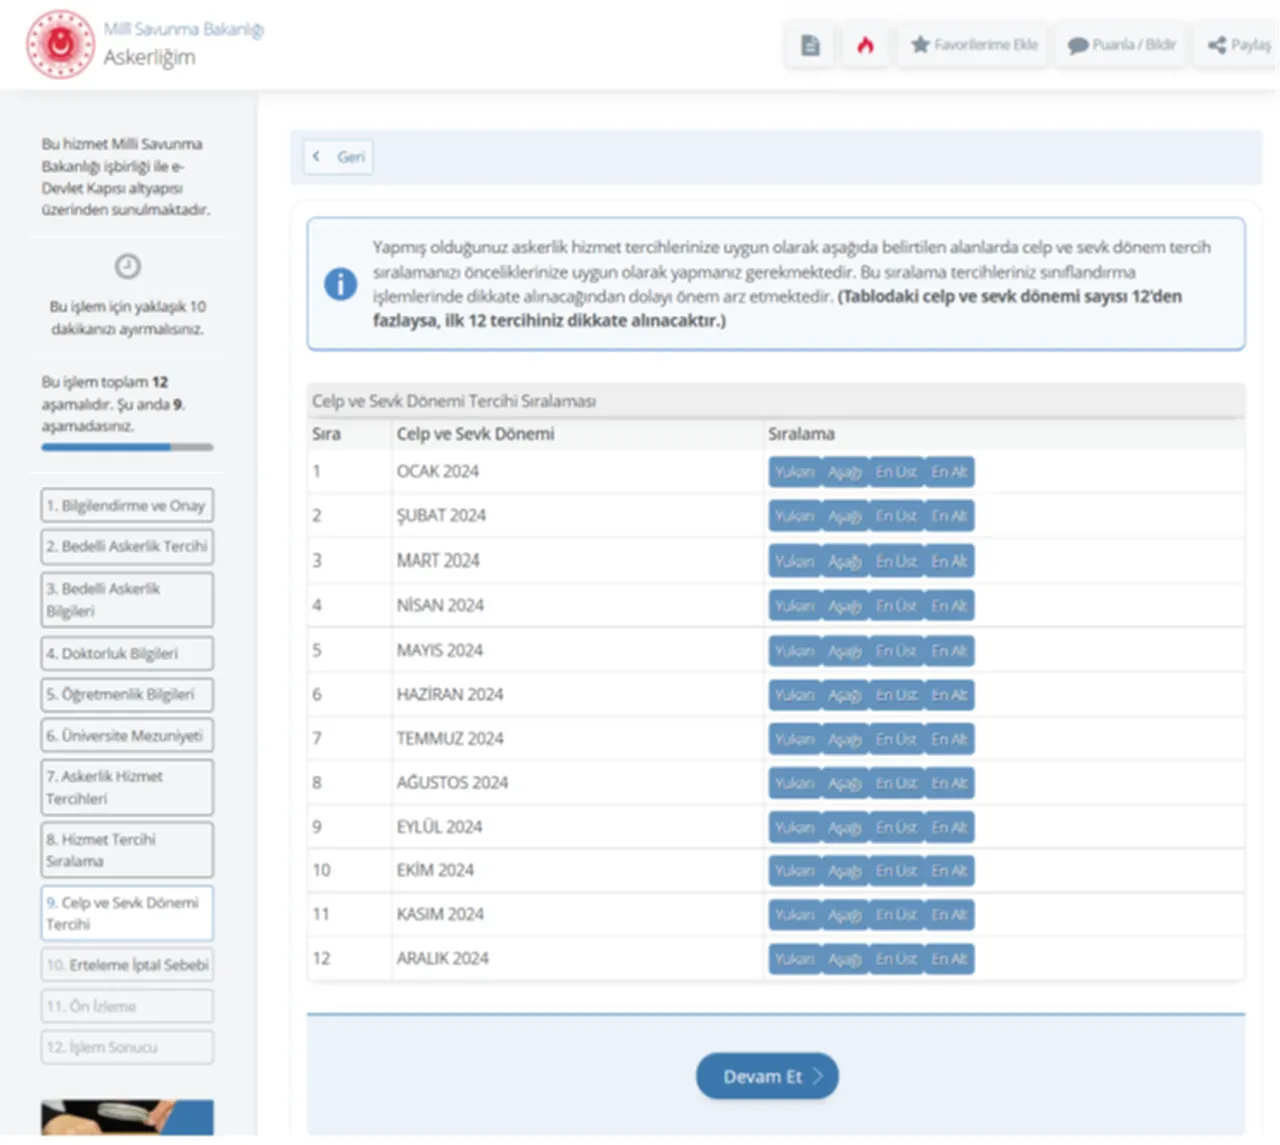Go back using the Geri button
1280x1145 pixels.
tap(339, 157)
